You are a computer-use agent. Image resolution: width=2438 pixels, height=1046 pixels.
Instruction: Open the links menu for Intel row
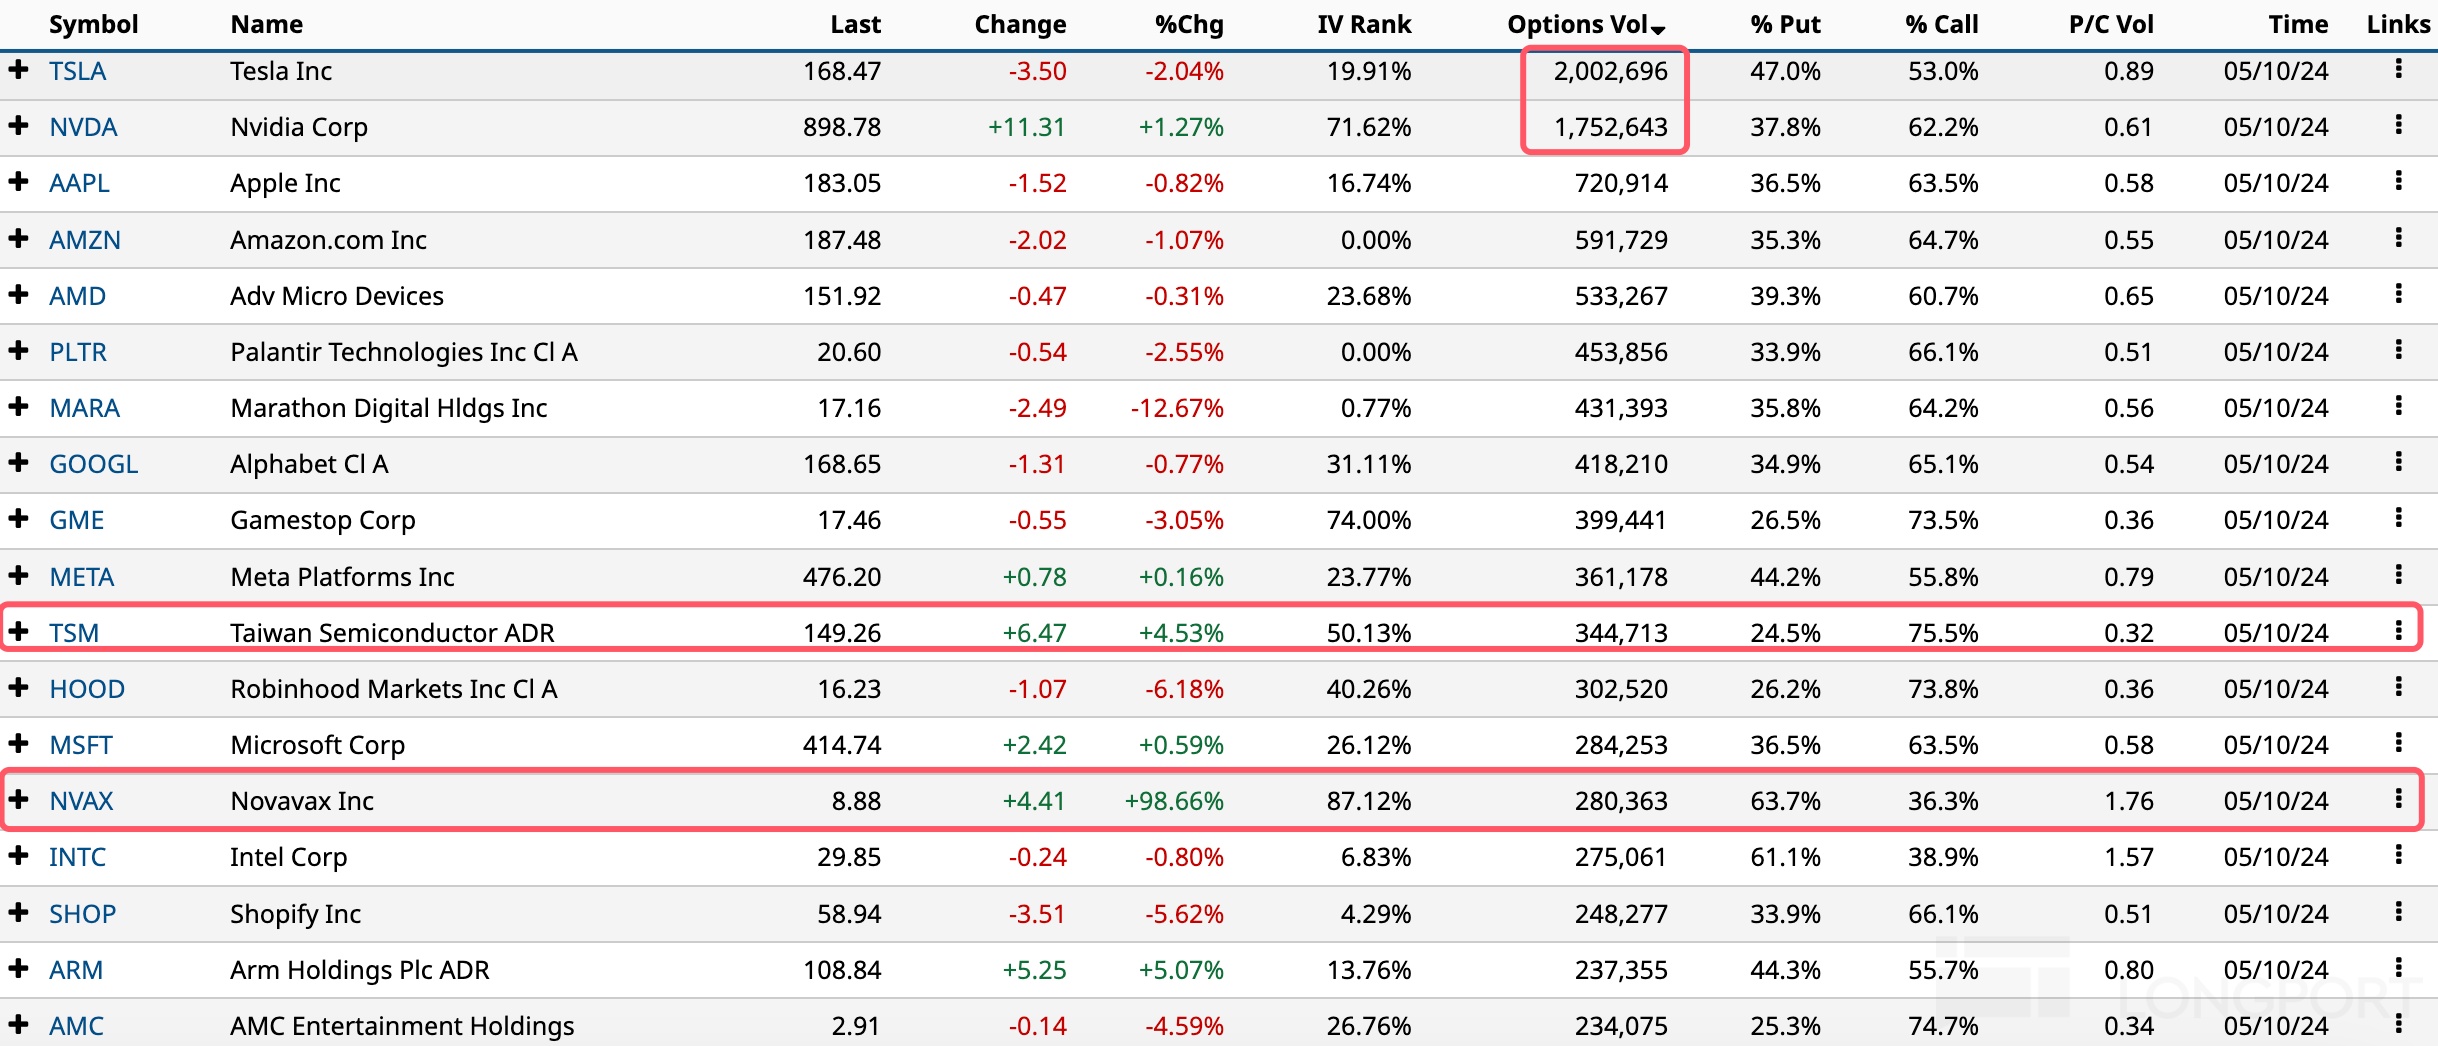2398,855
